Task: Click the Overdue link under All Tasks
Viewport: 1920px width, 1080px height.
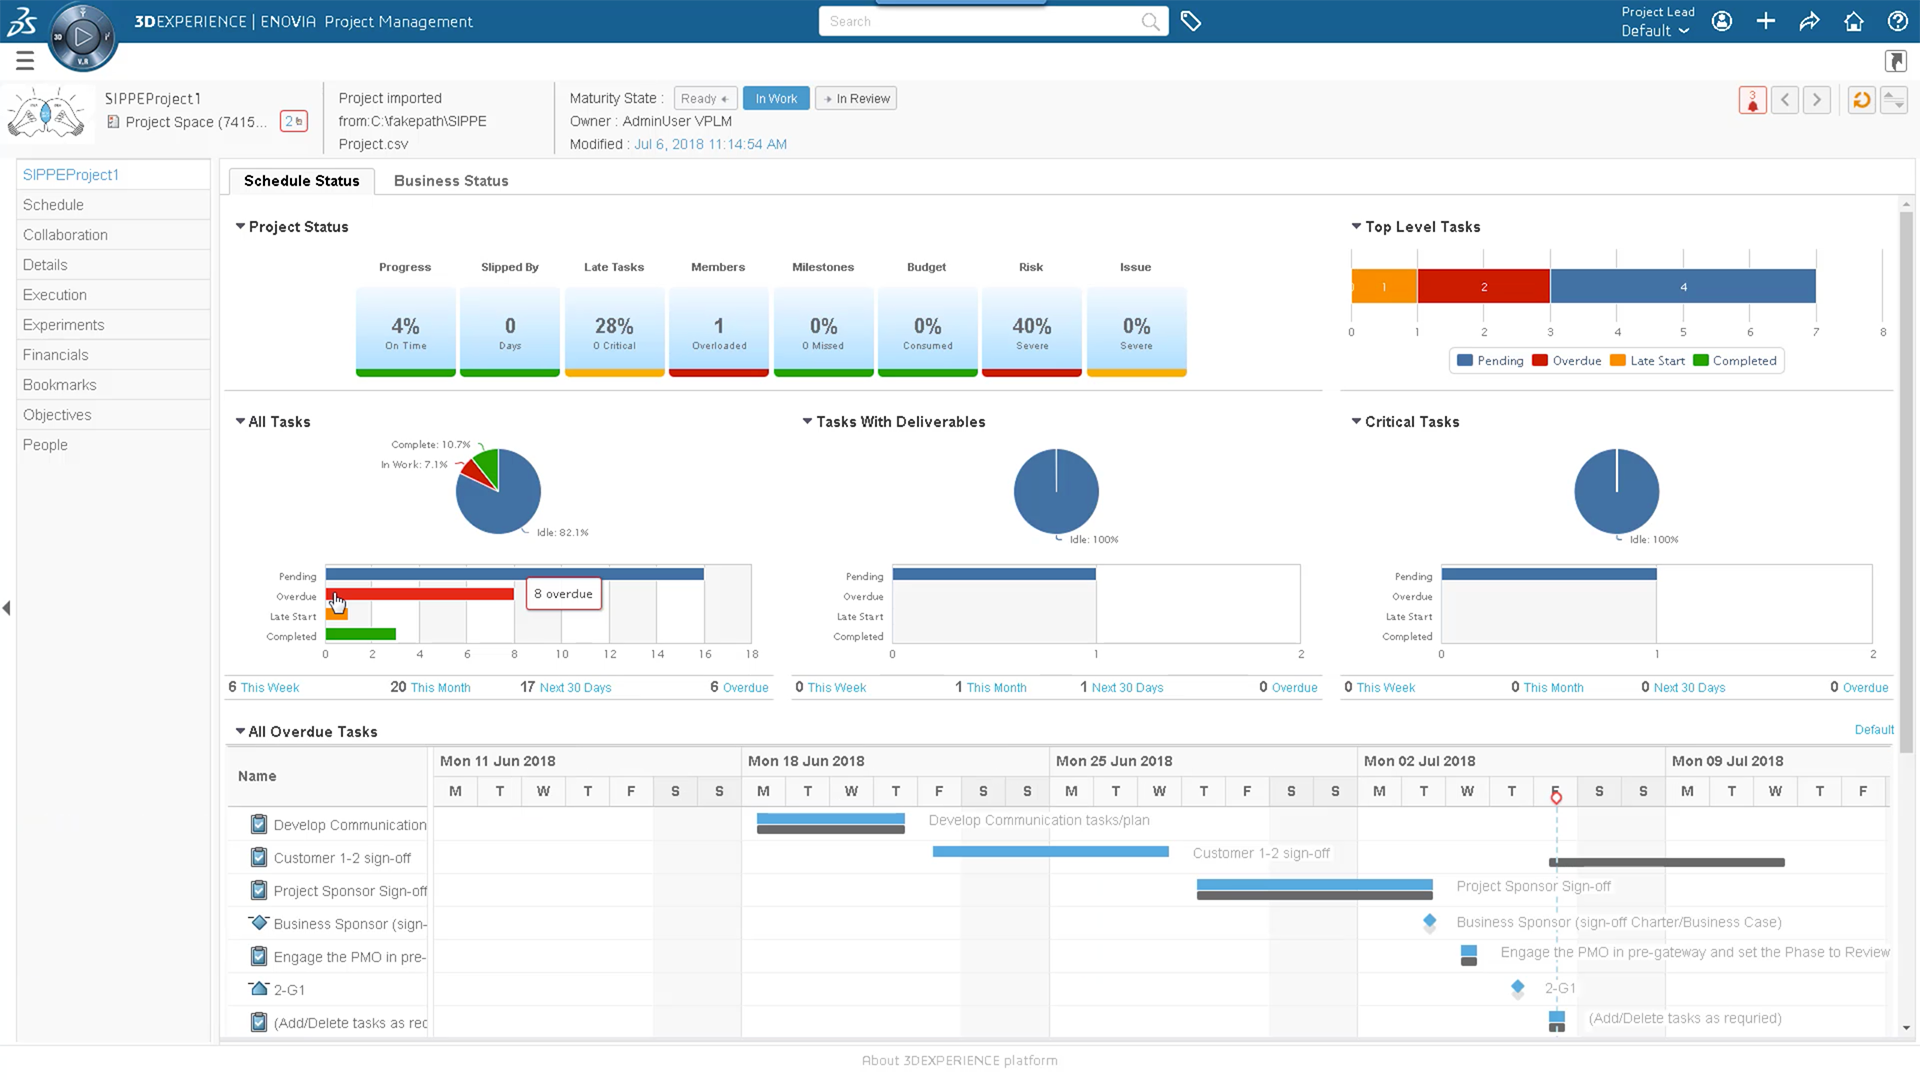Action: (x=744, y=686)
